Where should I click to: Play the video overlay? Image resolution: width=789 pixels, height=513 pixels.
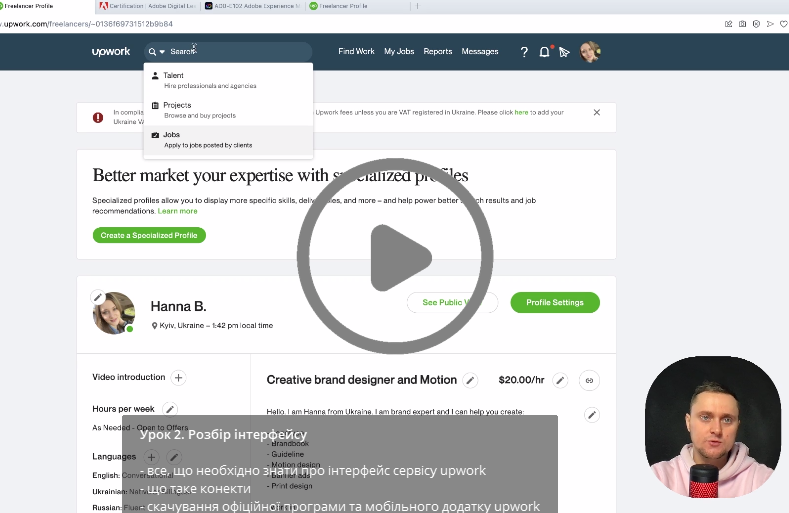395,256
